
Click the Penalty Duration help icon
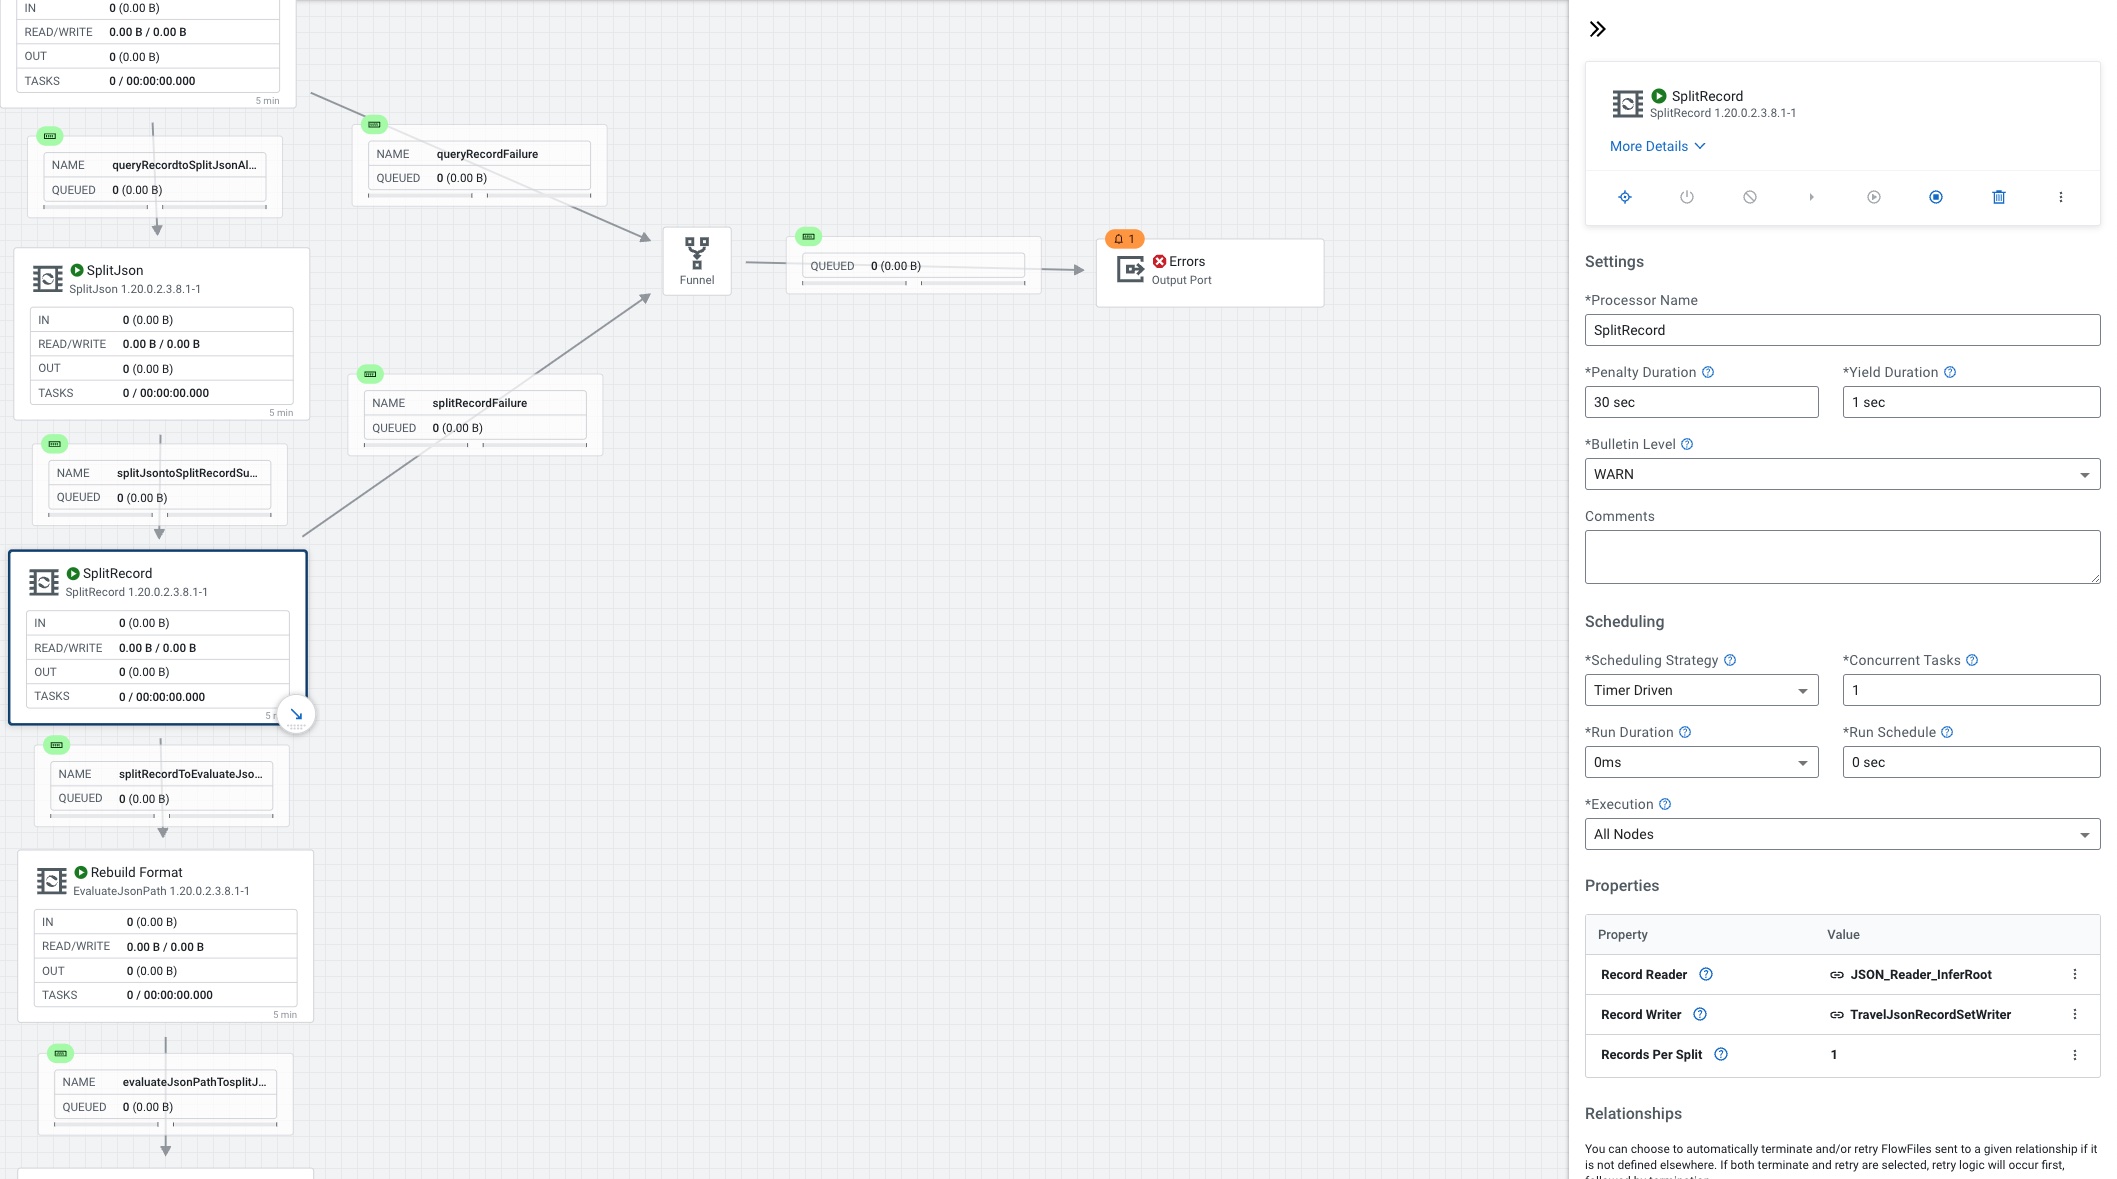(1708, 372)
